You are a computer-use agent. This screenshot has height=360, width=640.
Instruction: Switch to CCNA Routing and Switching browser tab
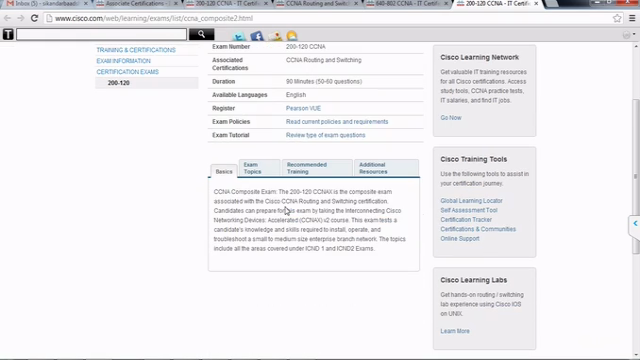(x=316, y=3)
